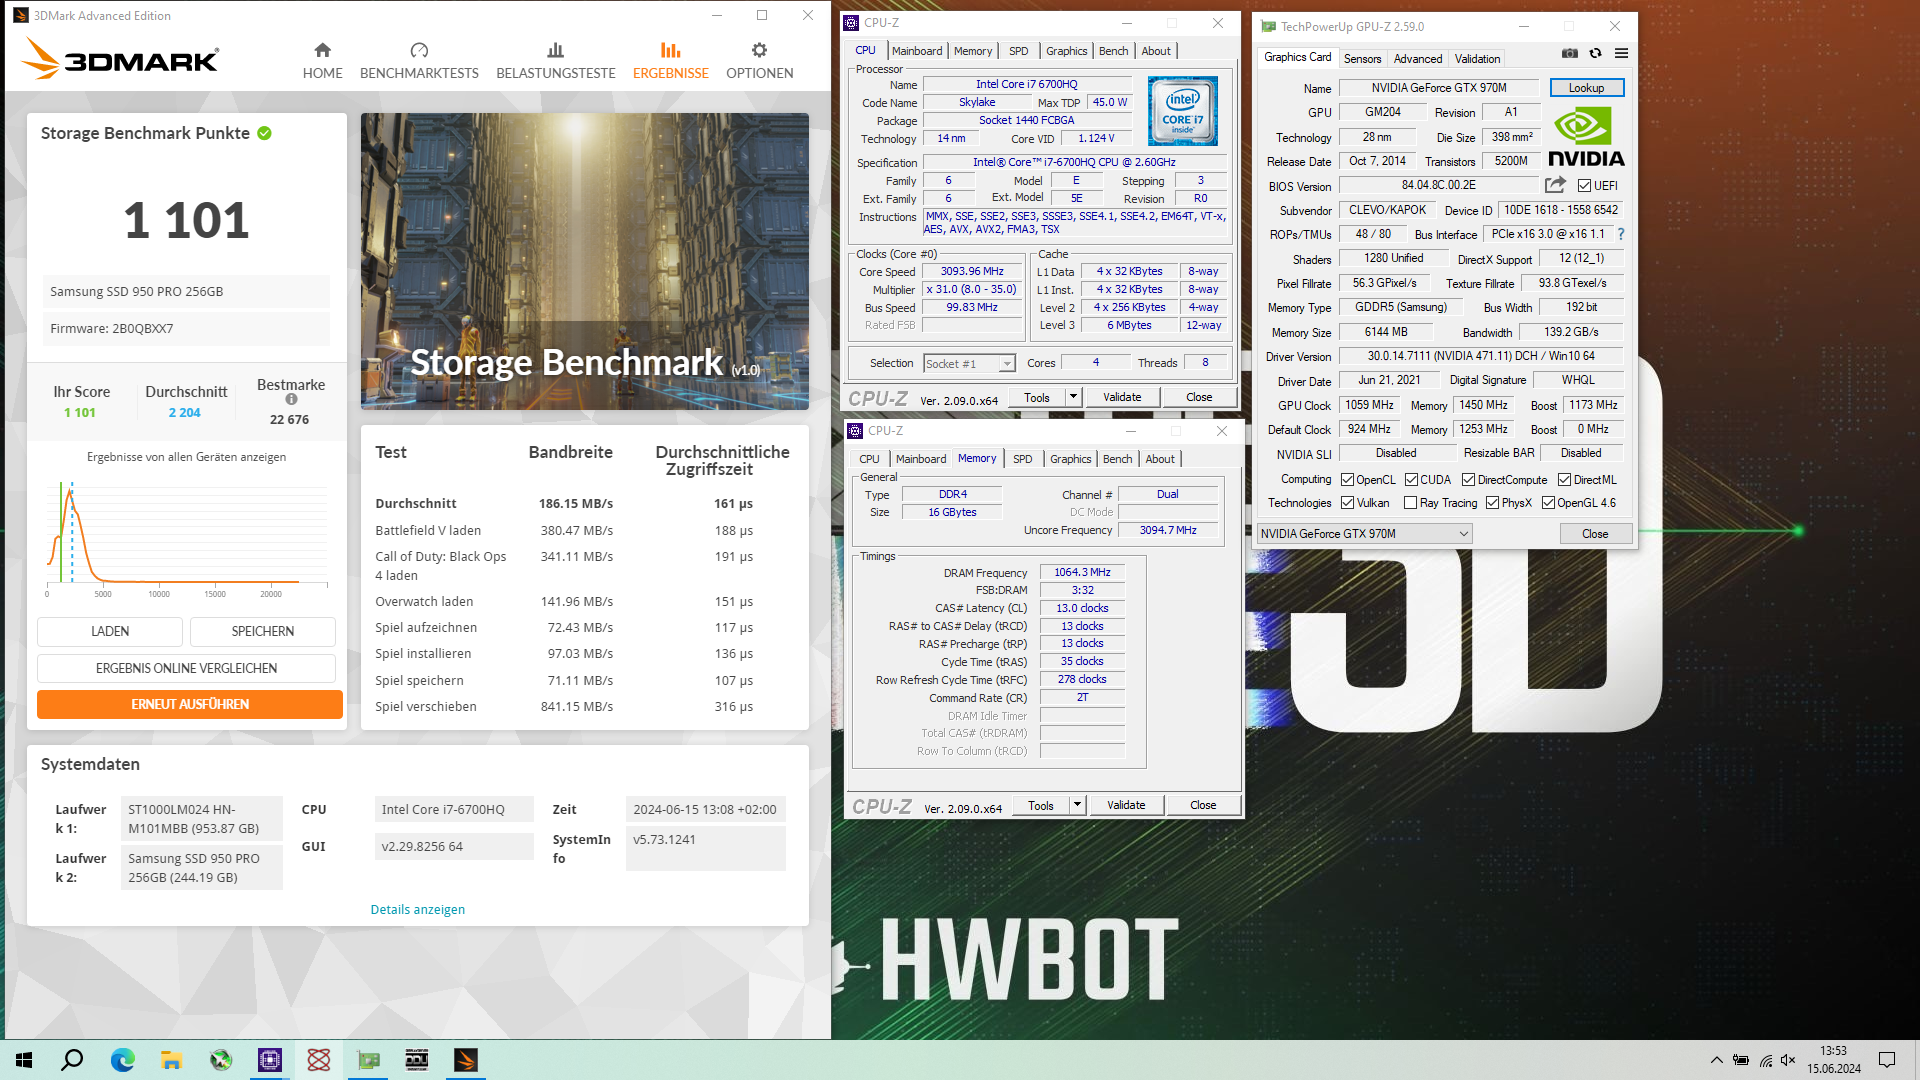Switch to SPD tab in upper CPU-Z
1920x1080 pixels.
pyautogui.click(x=1018, y=51)
